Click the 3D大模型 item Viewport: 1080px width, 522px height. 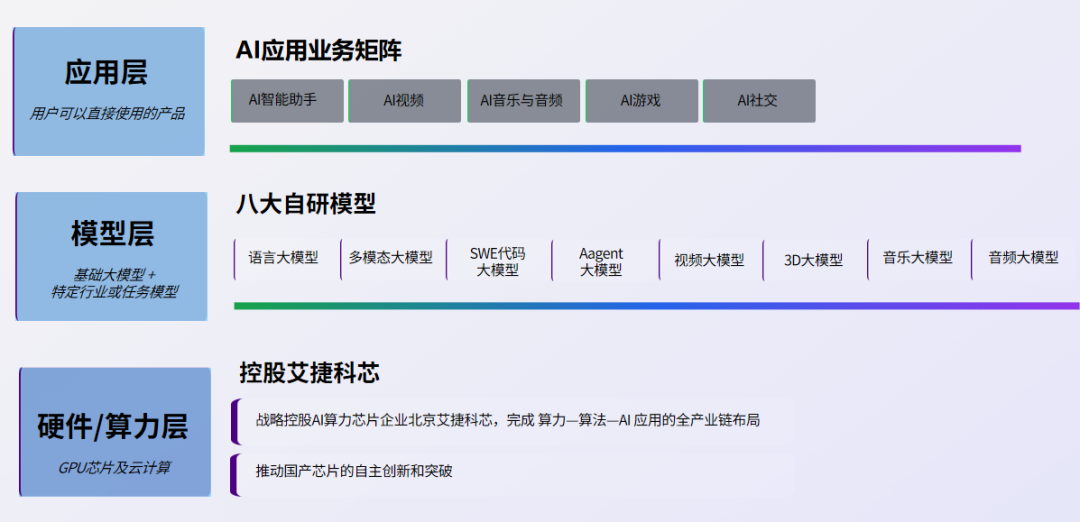pos(813,260)
